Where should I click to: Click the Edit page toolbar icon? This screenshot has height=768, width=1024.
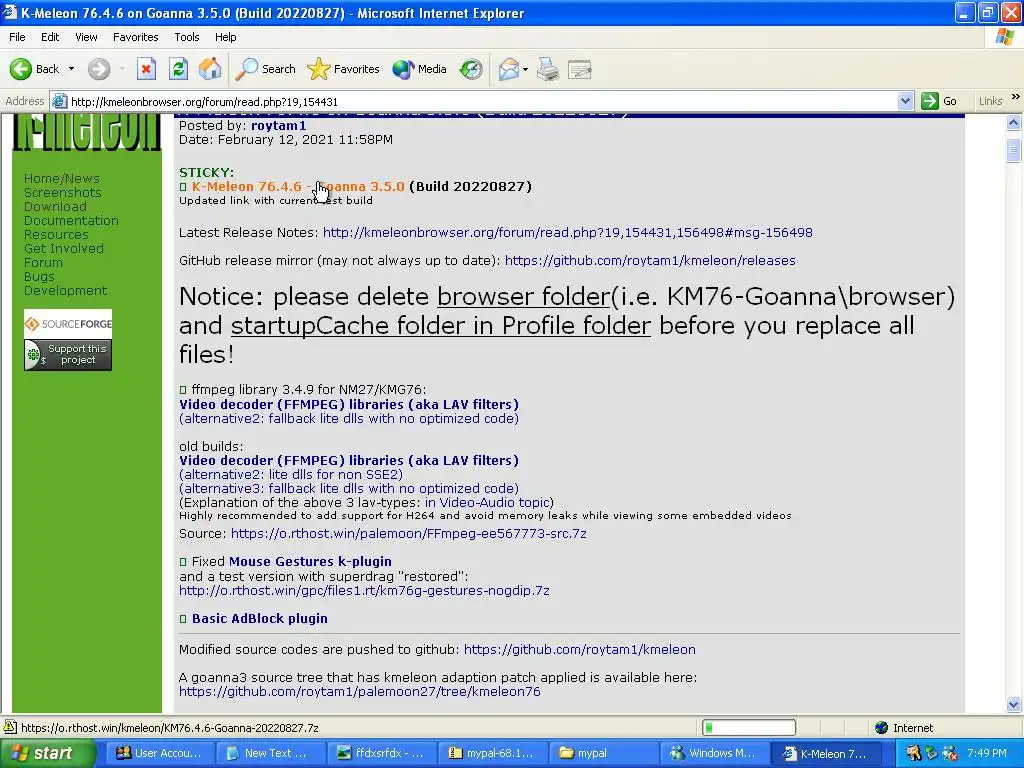click(579, 69)
